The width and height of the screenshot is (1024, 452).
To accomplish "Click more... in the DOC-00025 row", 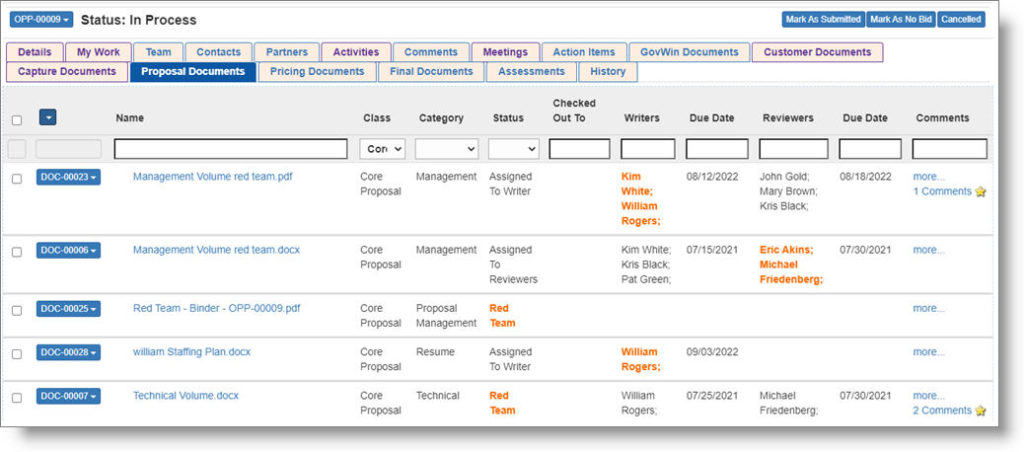I will 929,308.
